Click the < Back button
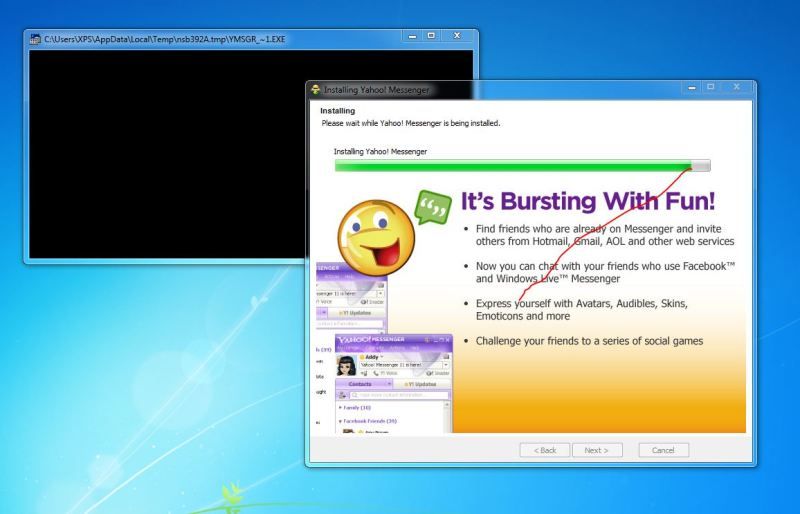The image size is (800, 514). click(x=544, y=450)
